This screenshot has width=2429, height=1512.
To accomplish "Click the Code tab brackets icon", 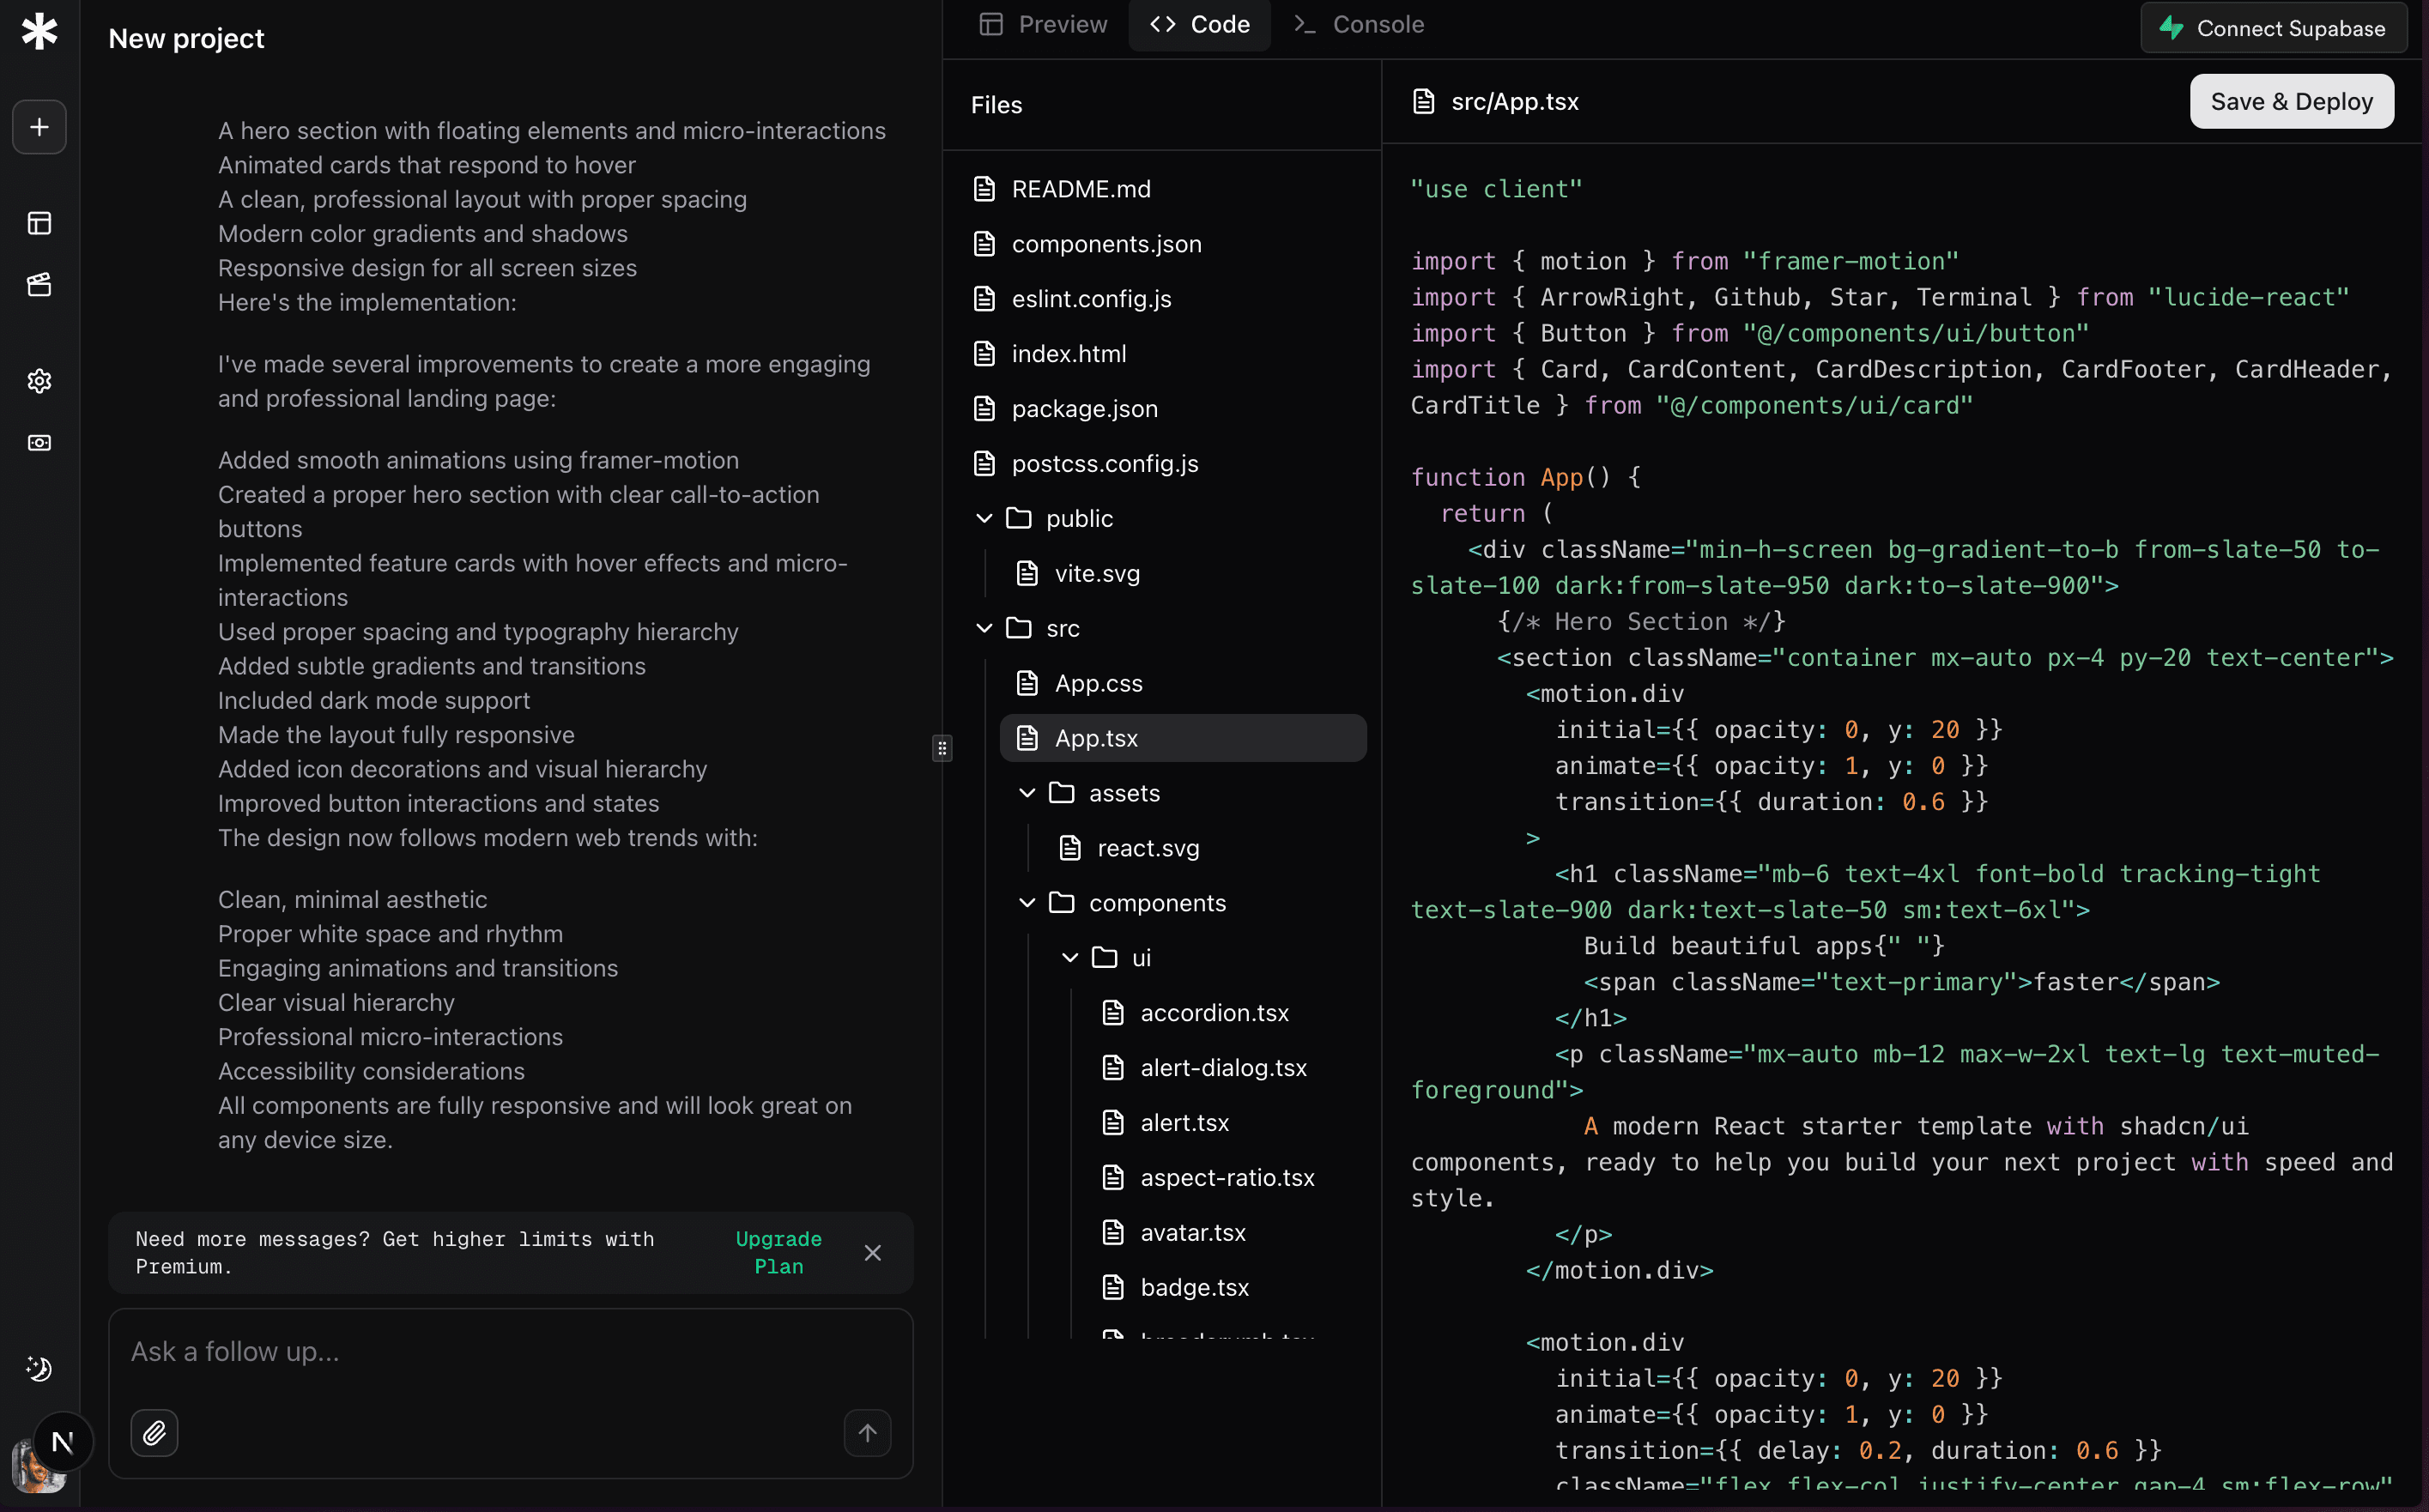I will click(1163, 24).
